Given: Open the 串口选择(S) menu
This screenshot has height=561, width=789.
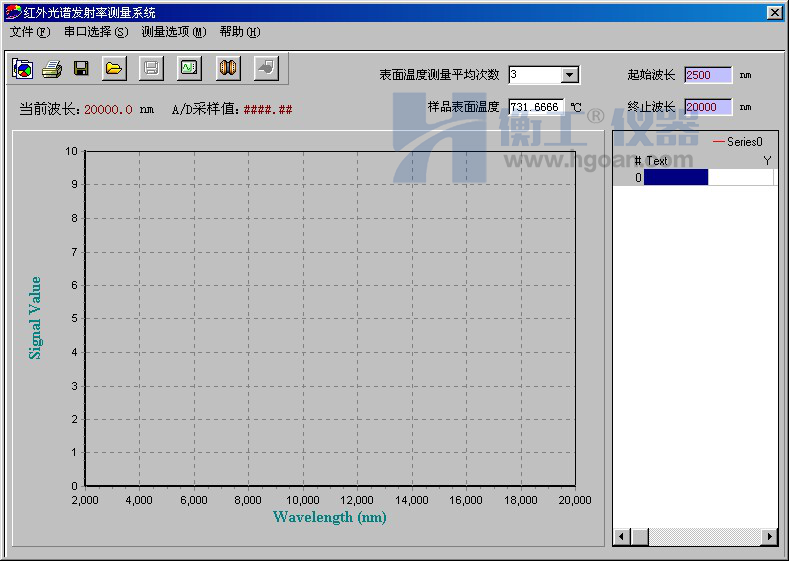Looking at the screenshot, I should (96, 32).
